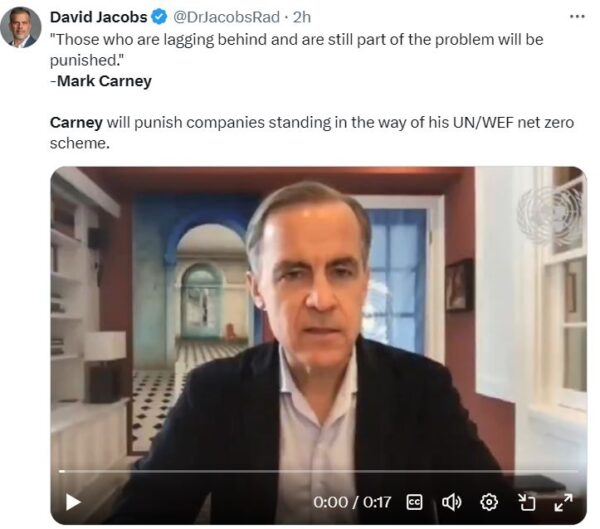
Task: Visit the @DrJacobsRad handle link
Action: click(226, 17)
